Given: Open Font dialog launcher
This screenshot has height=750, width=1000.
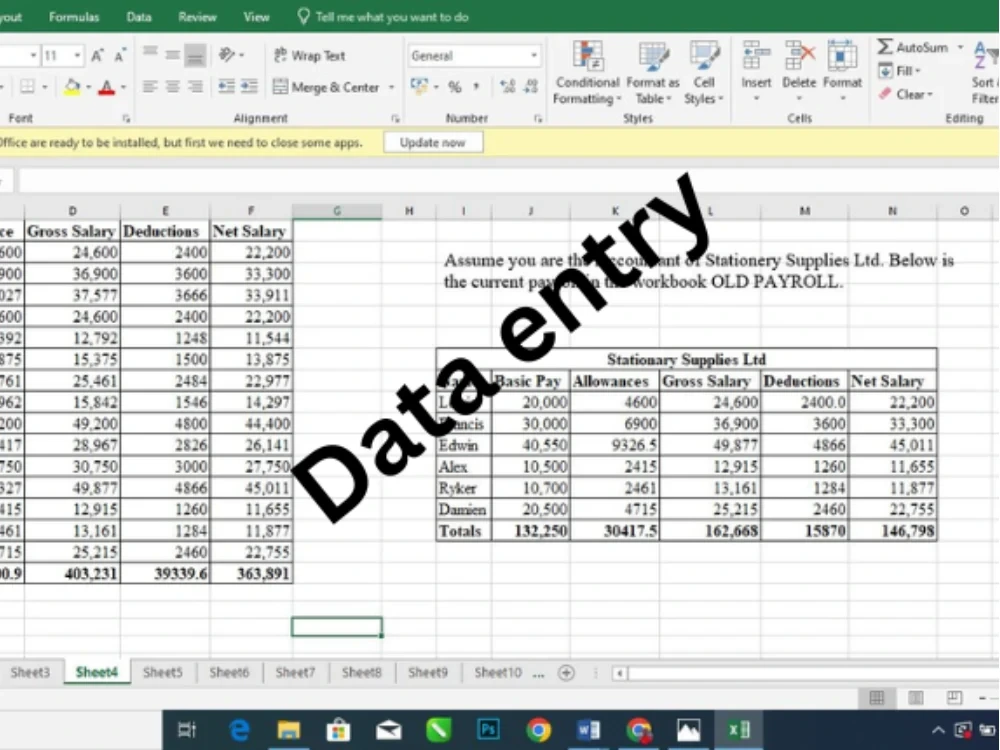Looking at the screenshot, I should click(x=126, y=119).
